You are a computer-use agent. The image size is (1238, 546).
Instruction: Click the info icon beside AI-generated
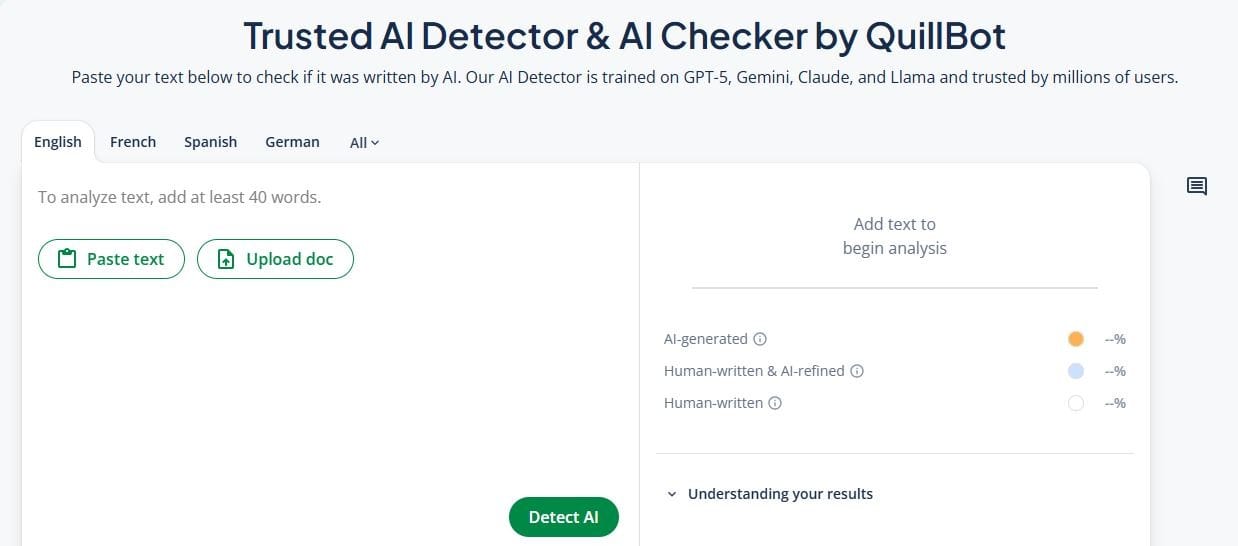[760, 339]
